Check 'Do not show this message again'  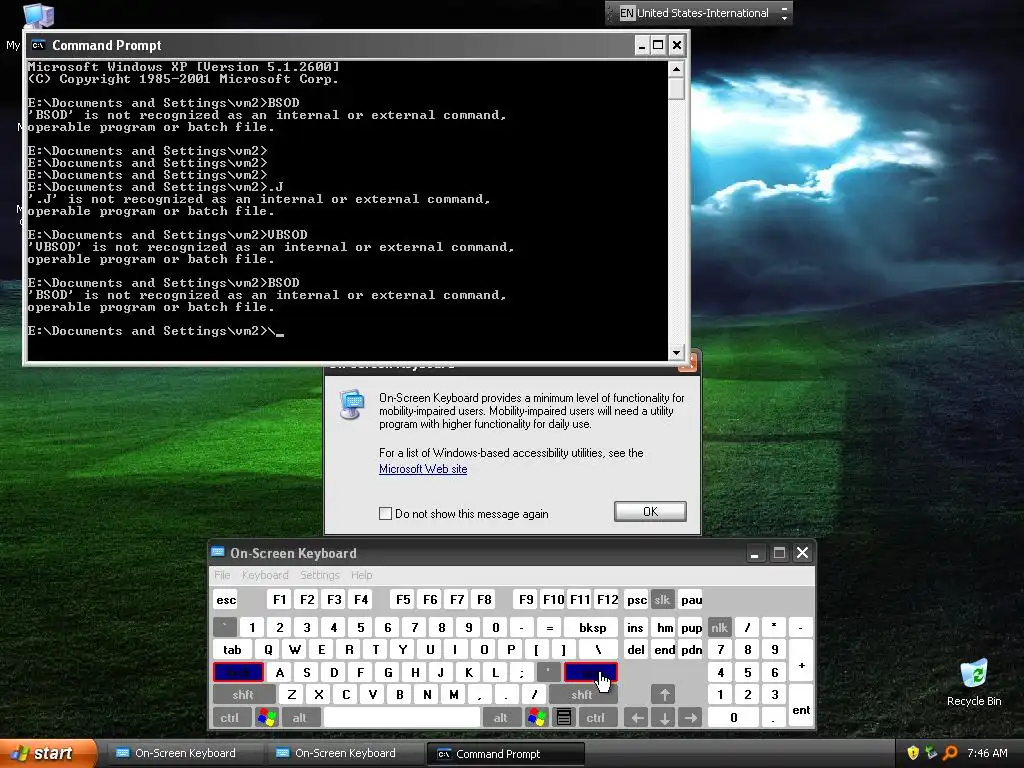385,513
